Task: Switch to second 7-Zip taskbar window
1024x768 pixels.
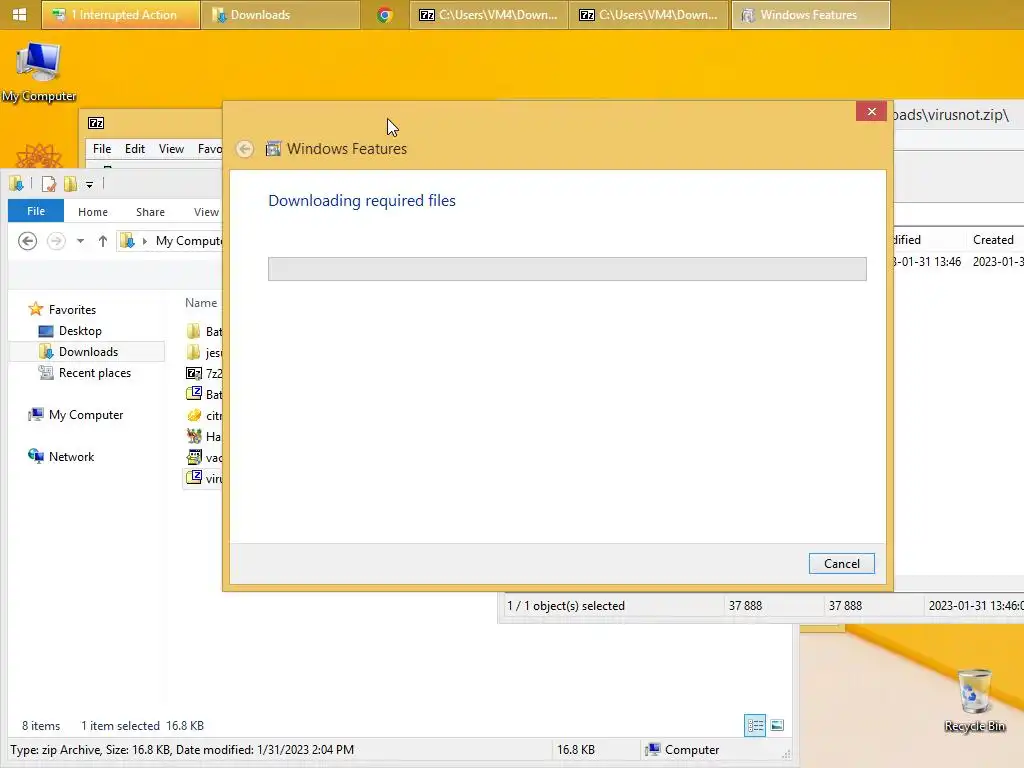Action: pyautogui.click(x=649, y=15)
